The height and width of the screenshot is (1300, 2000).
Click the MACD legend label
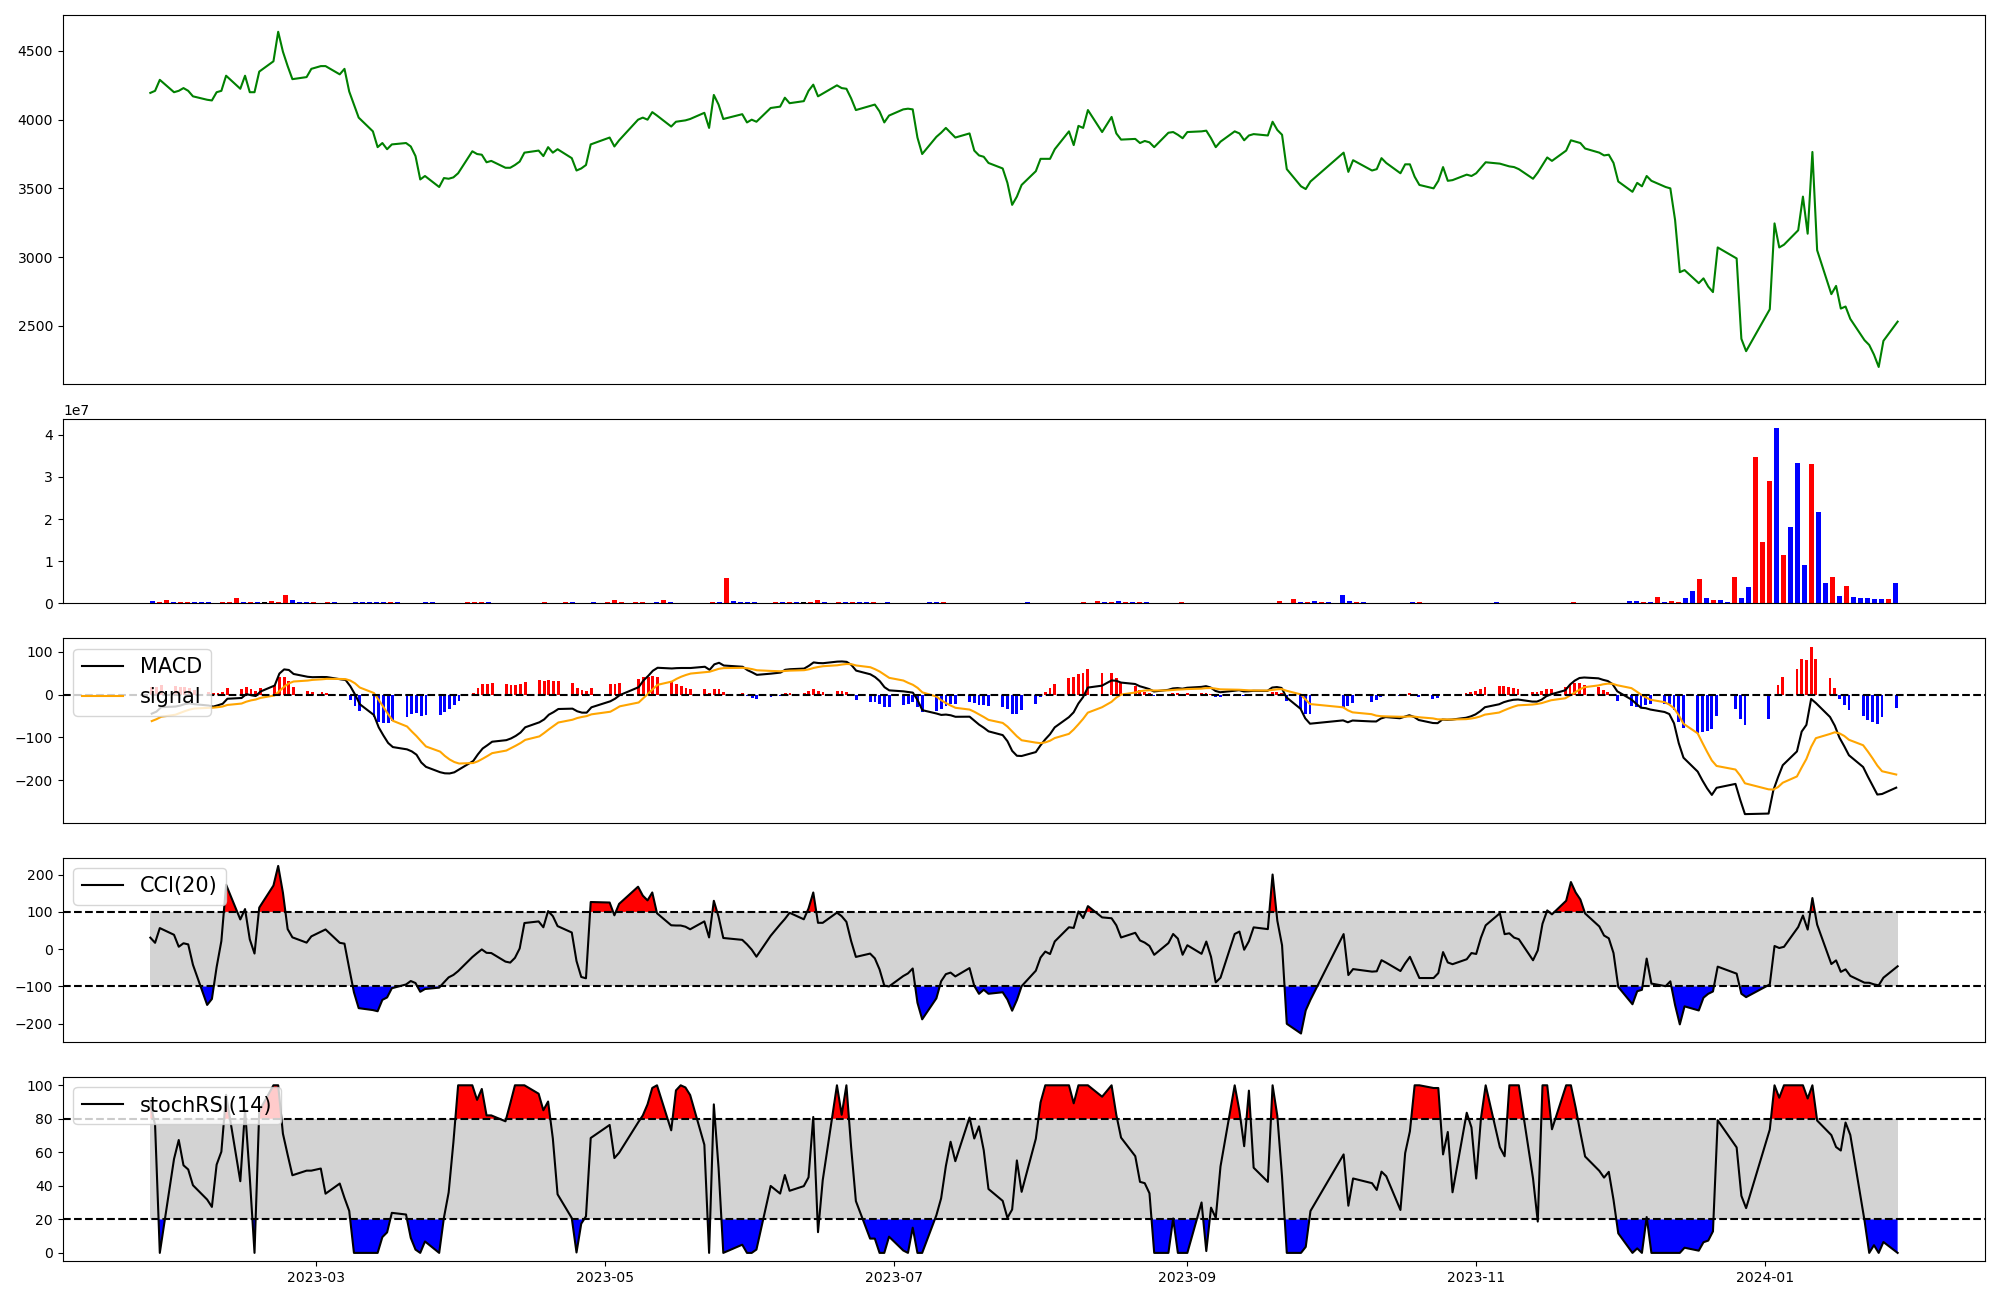(x=170, y=666)
